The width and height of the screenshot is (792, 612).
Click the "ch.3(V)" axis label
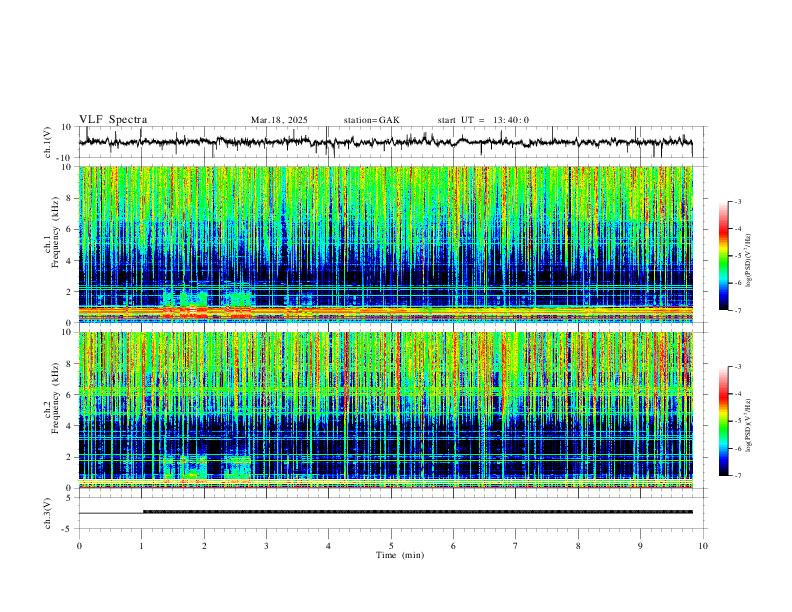pyautogui.click(x=48, y=514)
